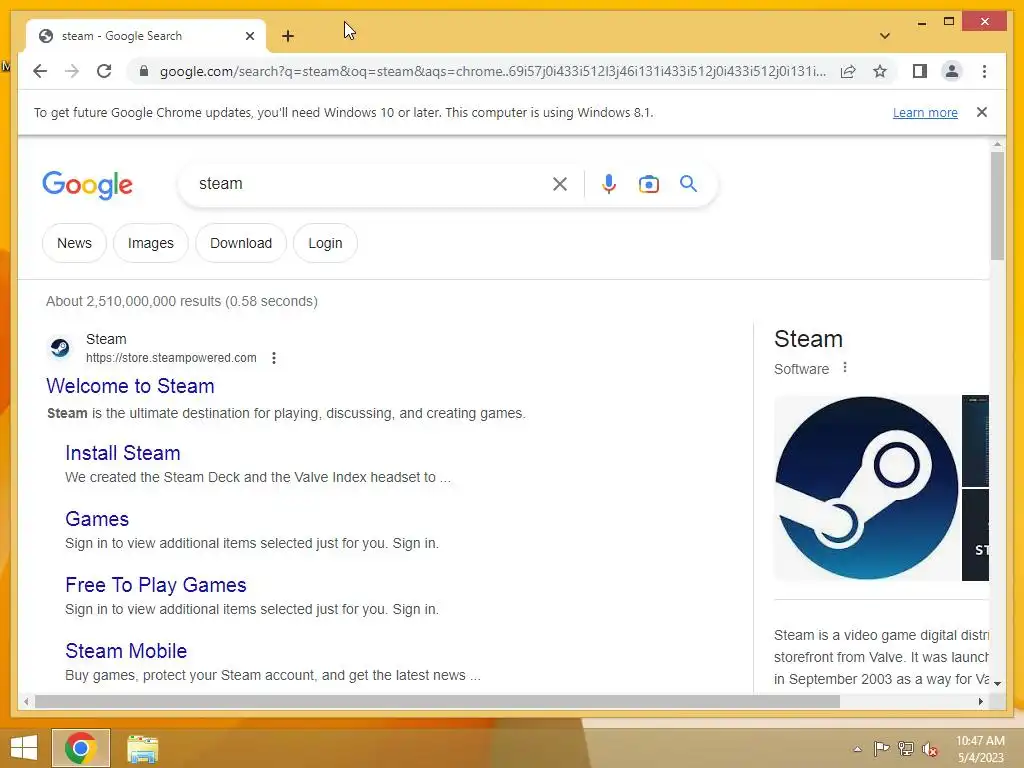Click the network tray icon

906,749
